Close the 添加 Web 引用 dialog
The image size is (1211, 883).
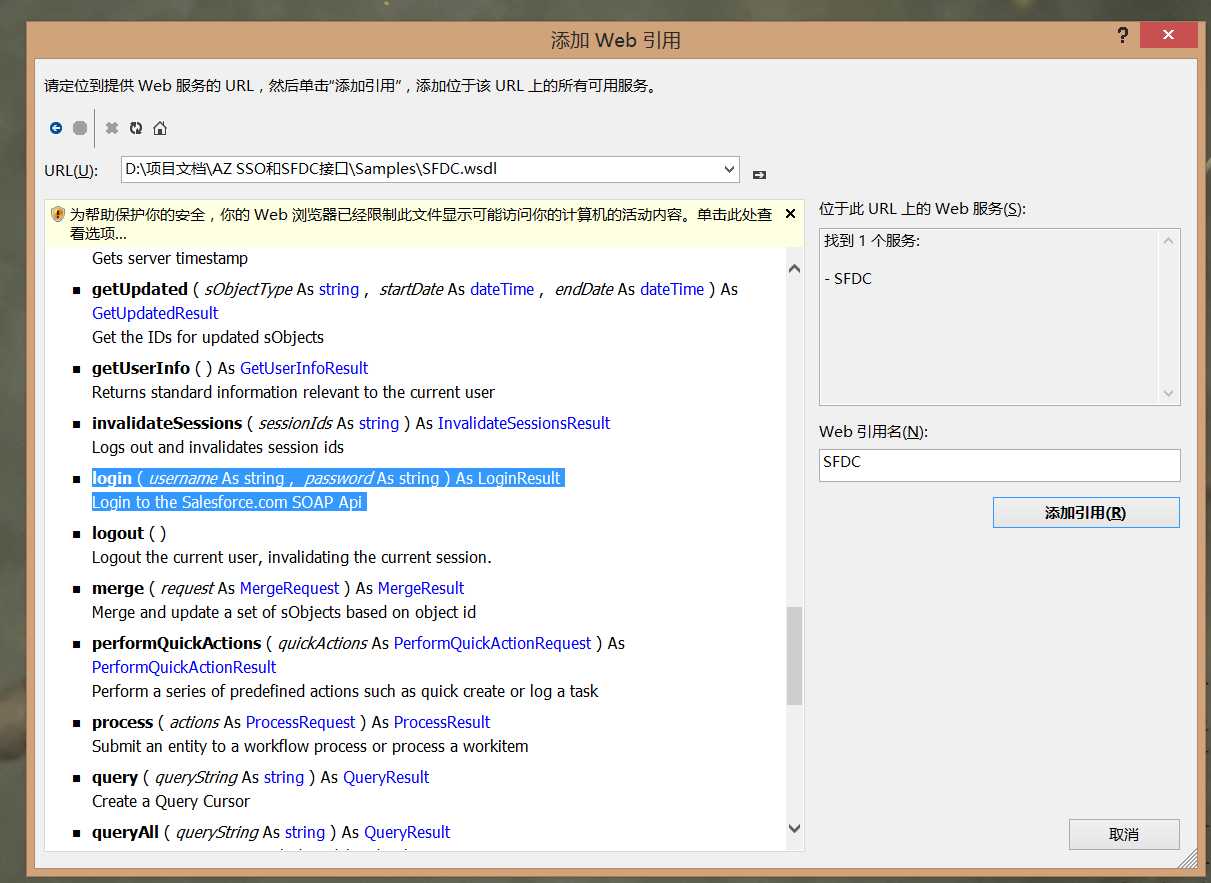1167,36
